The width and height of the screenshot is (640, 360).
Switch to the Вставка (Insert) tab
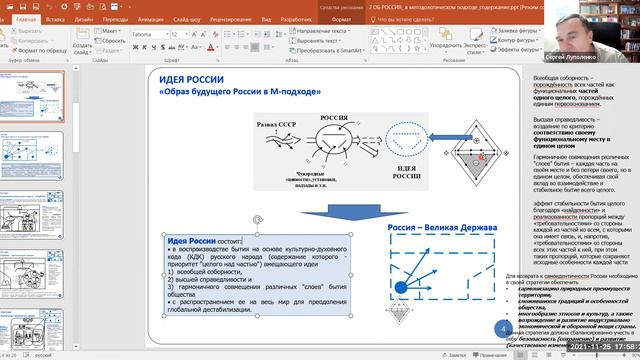[55, 19]
